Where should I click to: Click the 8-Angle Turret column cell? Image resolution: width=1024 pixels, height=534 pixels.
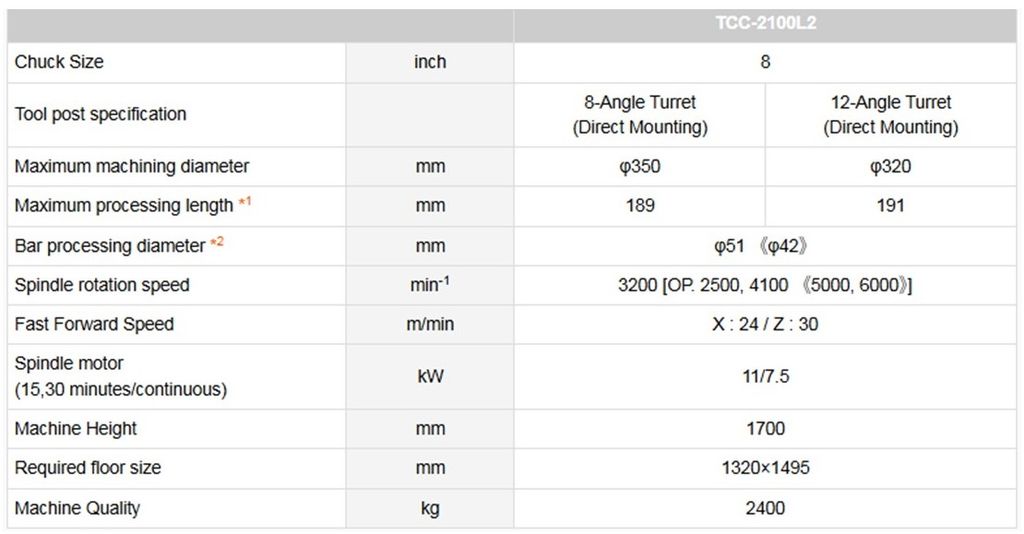pyautogui.click(x=640, y=114)
